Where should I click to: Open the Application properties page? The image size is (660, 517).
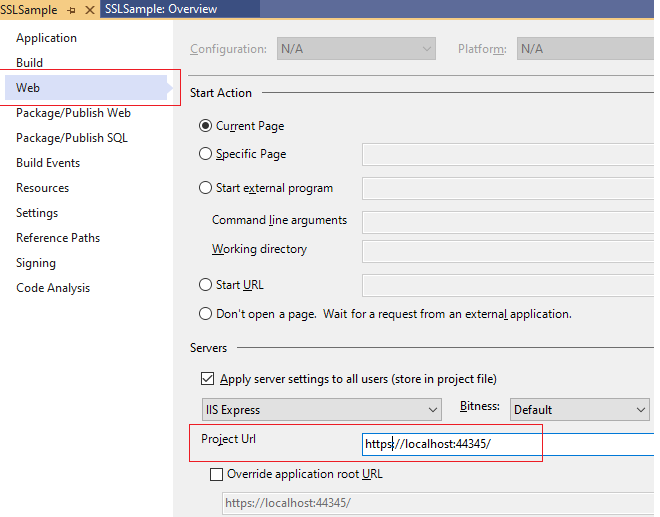click(46, 38)
